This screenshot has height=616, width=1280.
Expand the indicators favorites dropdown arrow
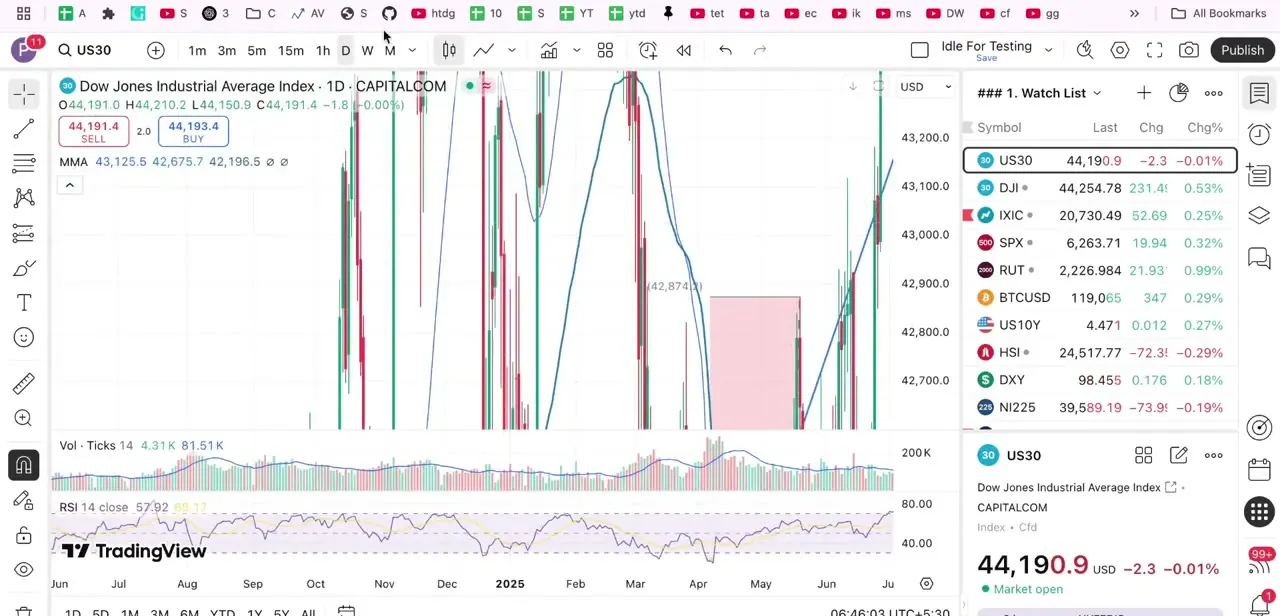click(576, 50)
